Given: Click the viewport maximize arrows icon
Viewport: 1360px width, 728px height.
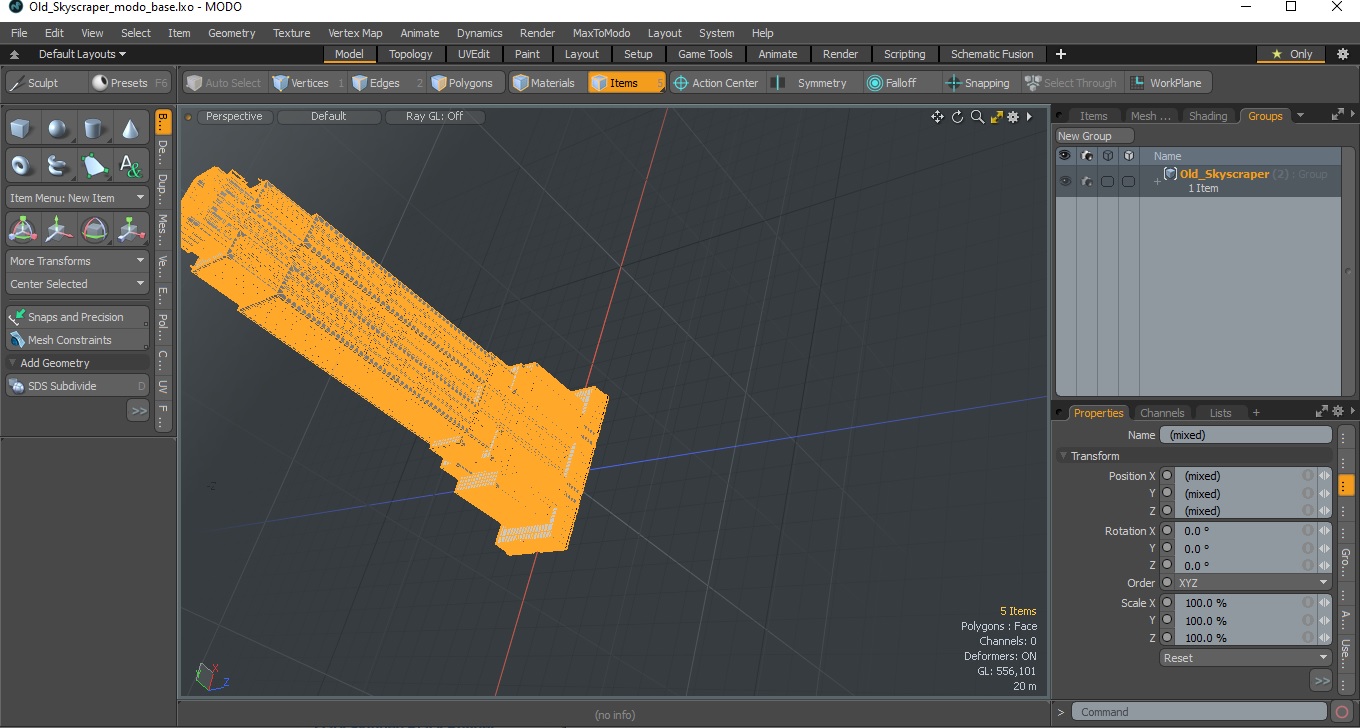Looking at the screenshot, I should click(x=996, y=117).
